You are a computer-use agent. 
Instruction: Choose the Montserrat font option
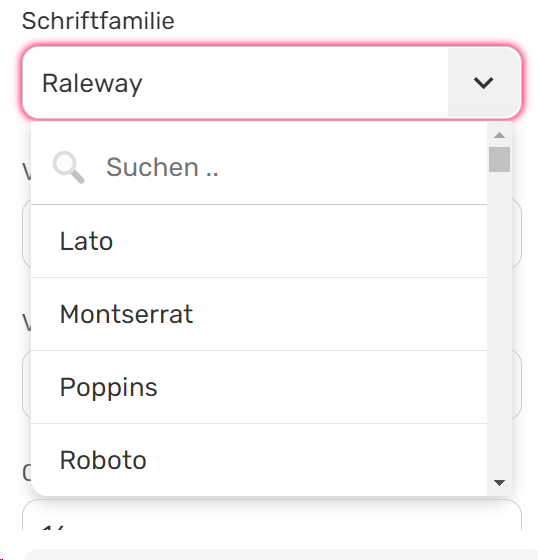(x=259, y=314)
